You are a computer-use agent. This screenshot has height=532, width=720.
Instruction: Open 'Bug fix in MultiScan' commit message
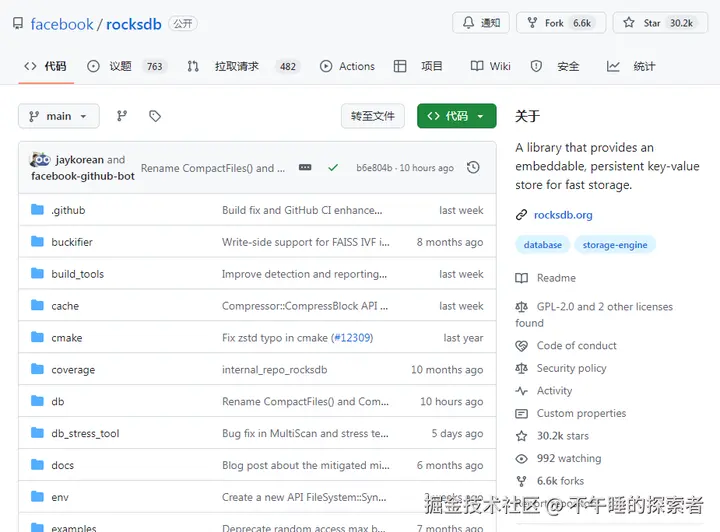(x=305, y=433)
